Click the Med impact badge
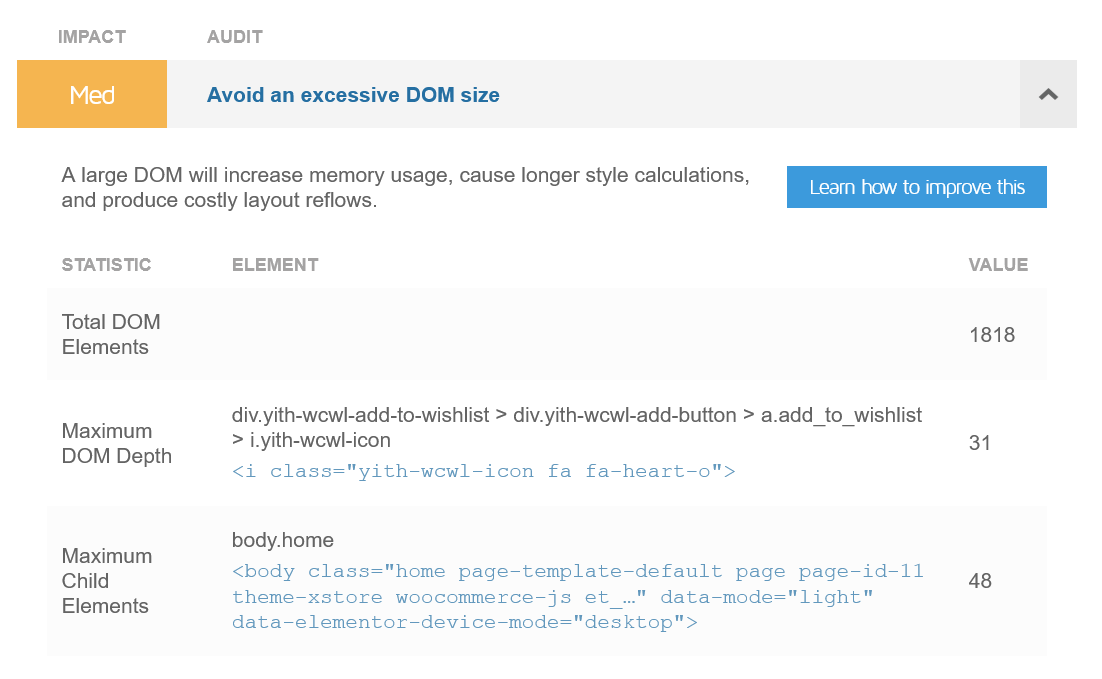 pos(92,94)
